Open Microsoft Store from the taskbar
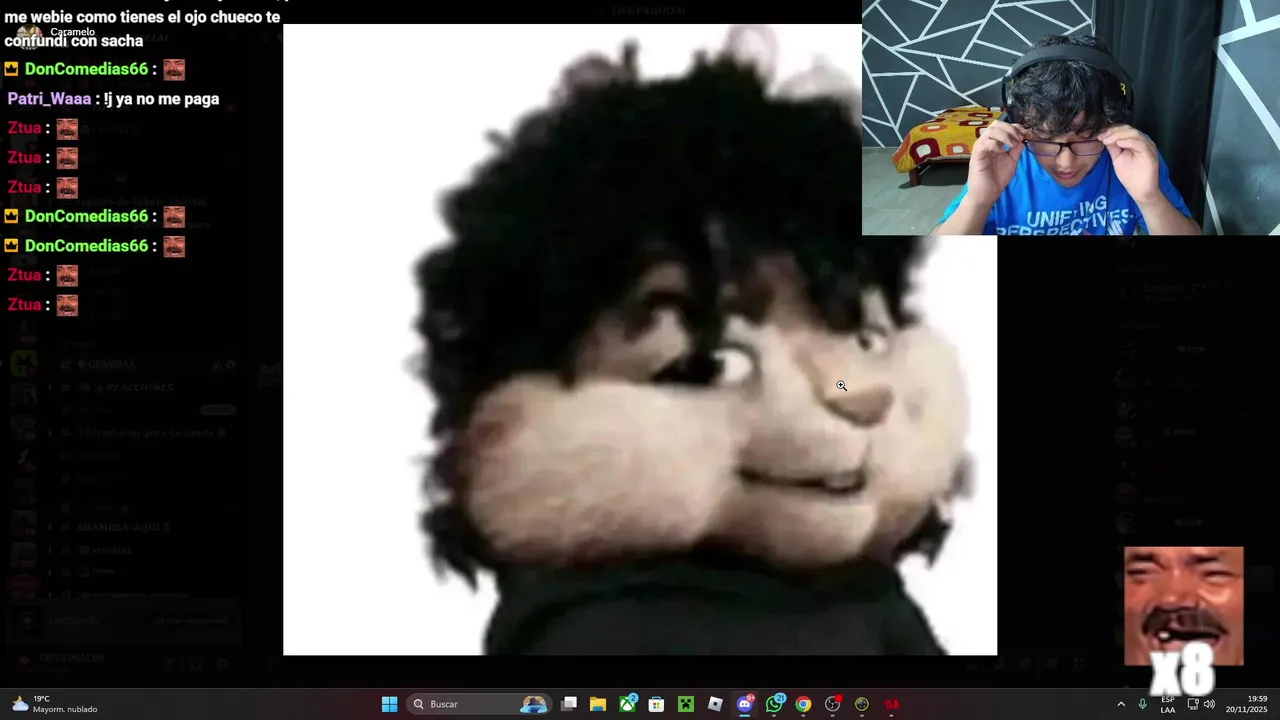Screen dimensions: 1280x720 [656, 704]
